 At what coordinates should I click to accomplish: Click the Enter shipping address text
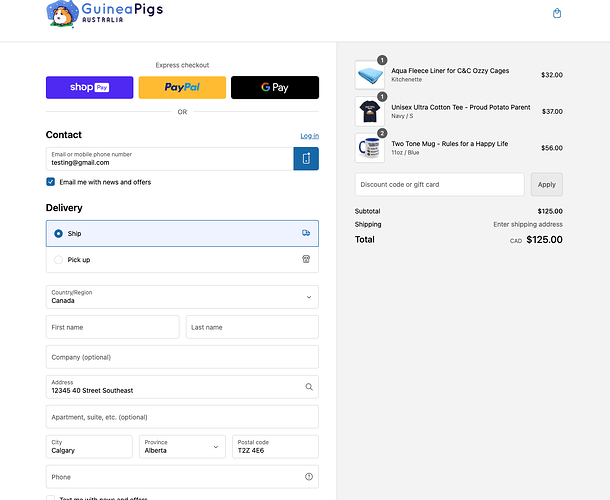[x=528, y=225]
